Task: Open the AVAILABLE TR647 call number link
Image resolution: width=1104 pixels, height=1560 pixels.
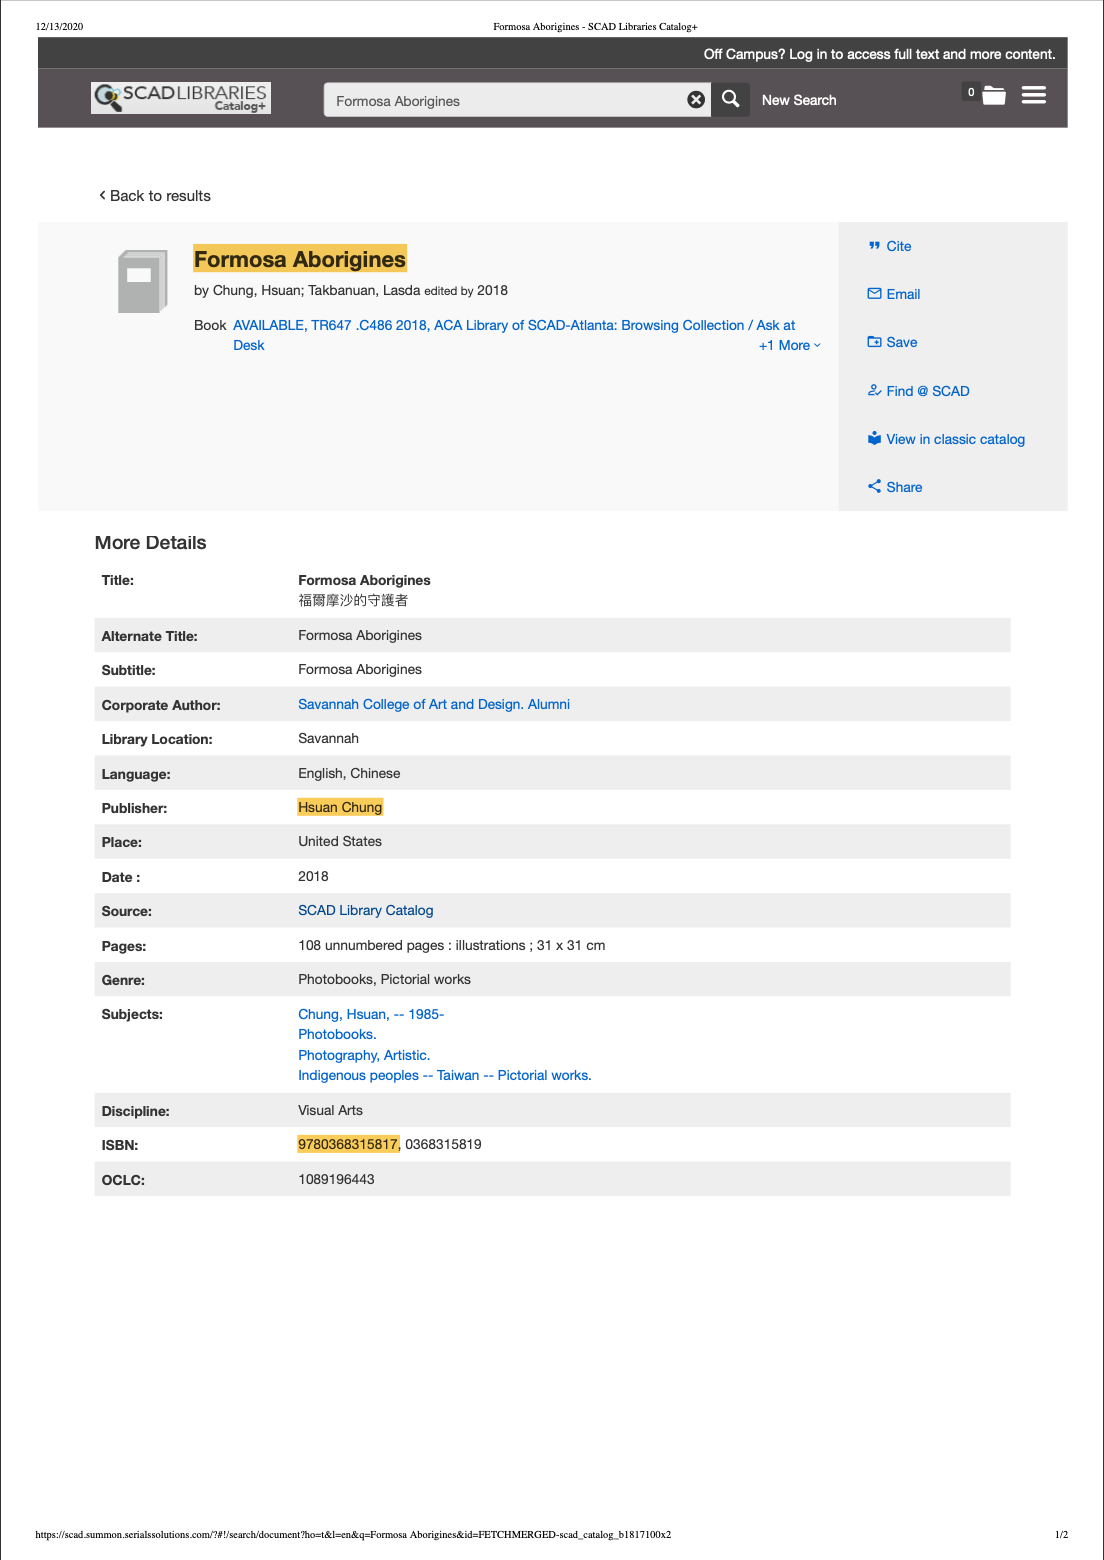Action: tap(514, 335)
